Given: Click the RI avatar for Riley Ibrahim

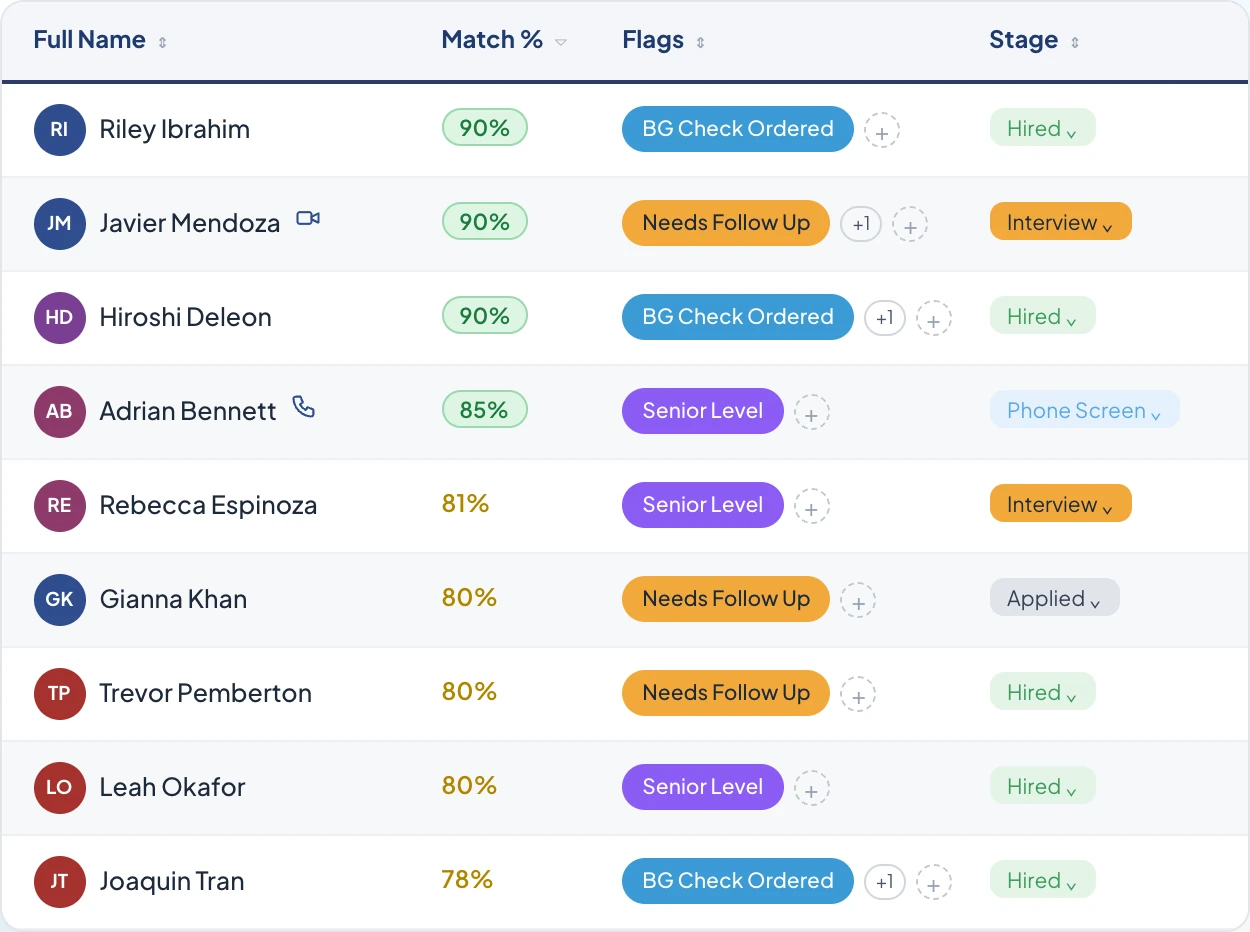Looking at the screenshot, I should (x=60, y=130).
